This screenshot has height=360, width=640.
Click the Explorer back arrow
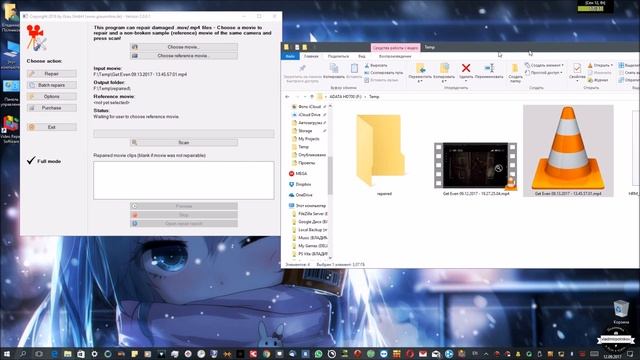click(287, 97)
